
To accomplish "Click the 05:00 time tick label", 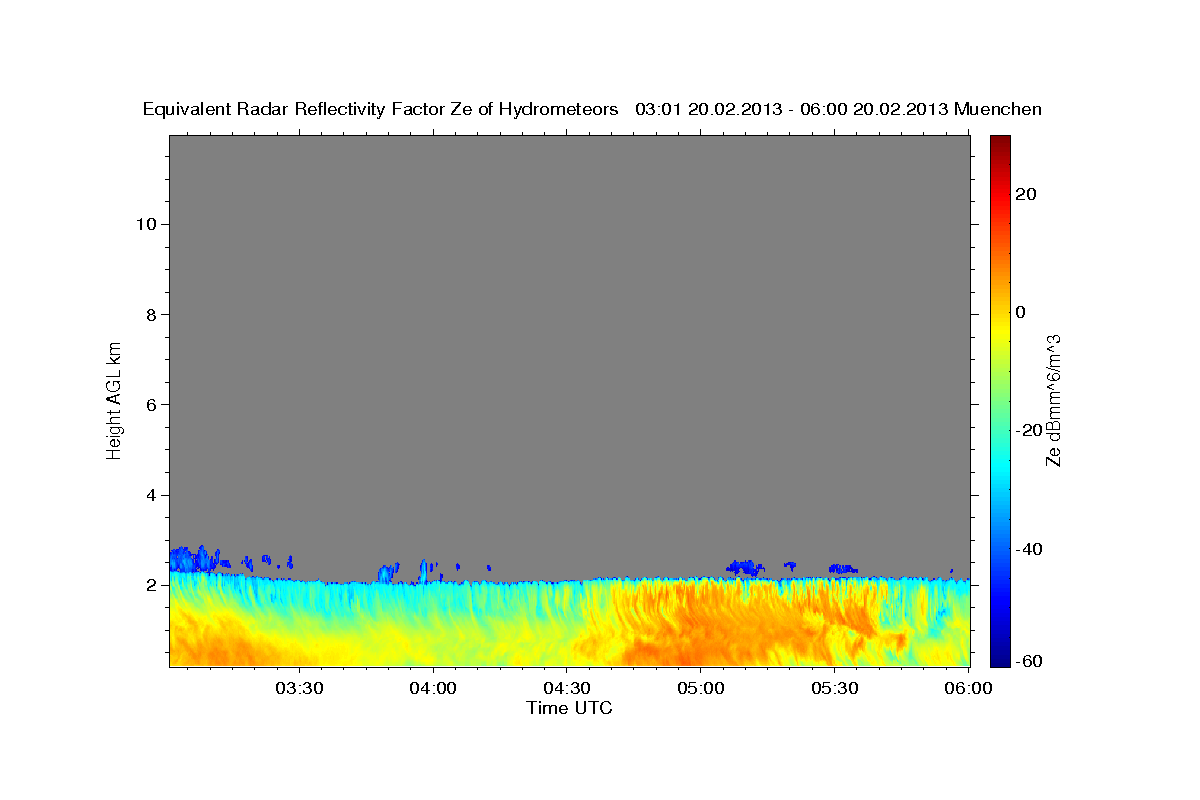I will click(701, 689).
